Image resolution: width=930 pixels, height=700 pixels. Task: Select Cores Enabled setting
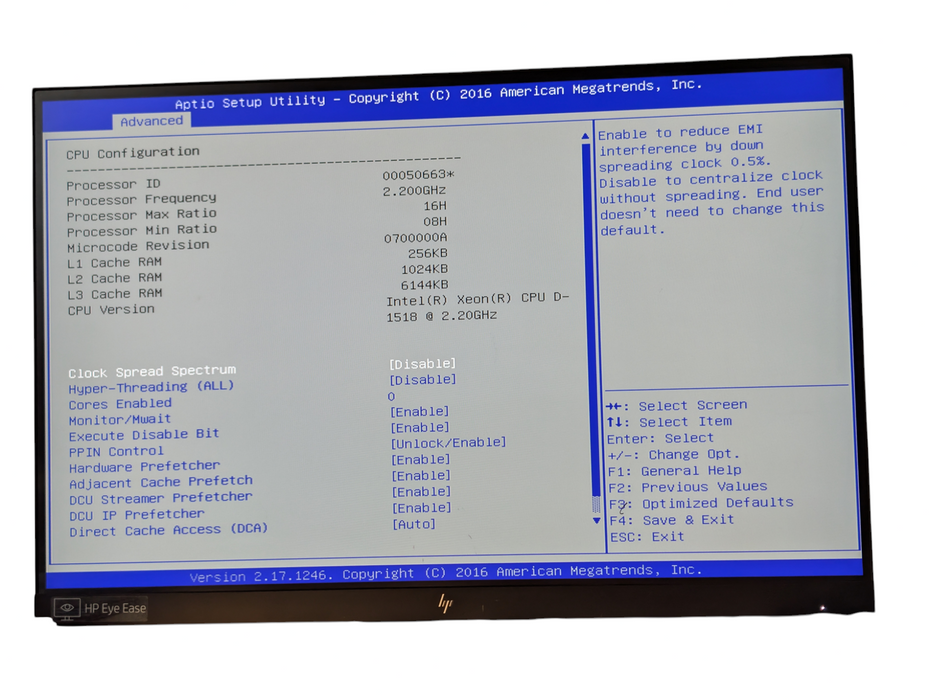pyautogui.click(x=120, y=404)
